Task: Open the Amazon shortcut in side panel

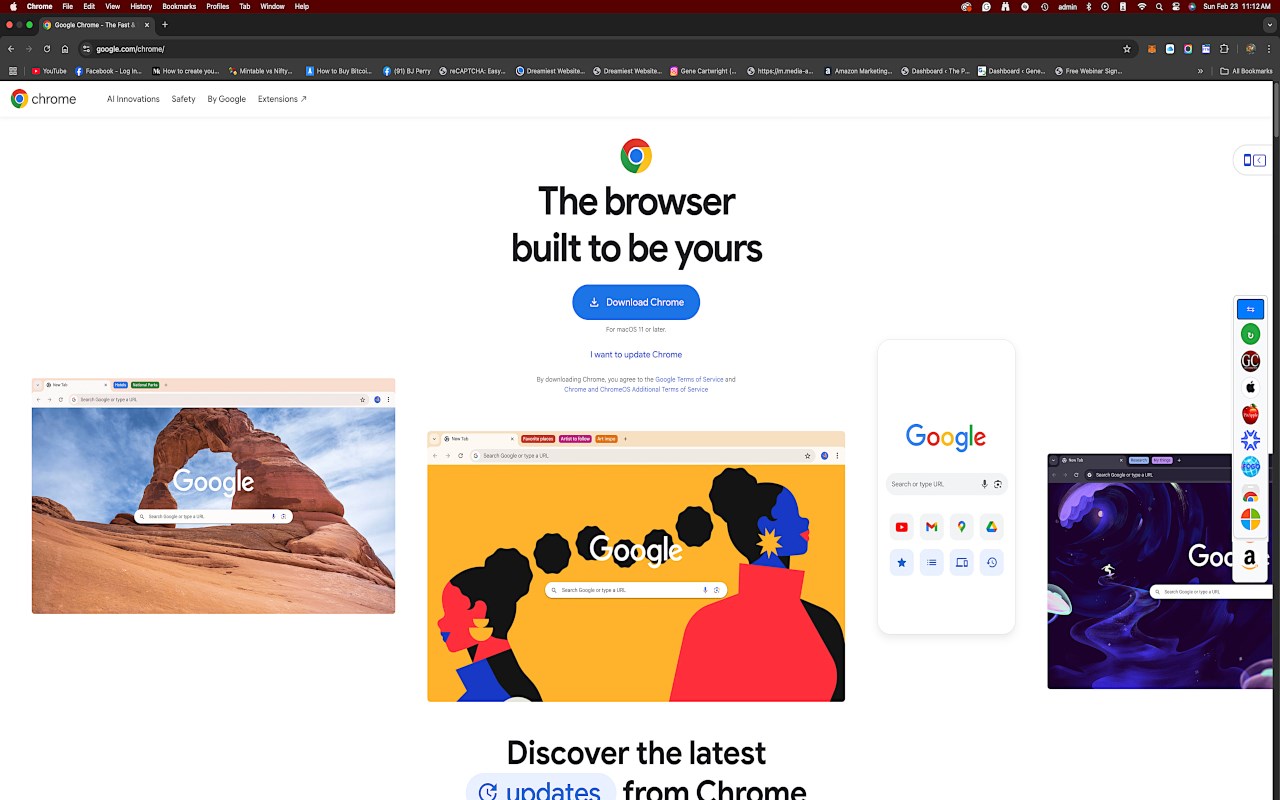Action: (1250, 558)
